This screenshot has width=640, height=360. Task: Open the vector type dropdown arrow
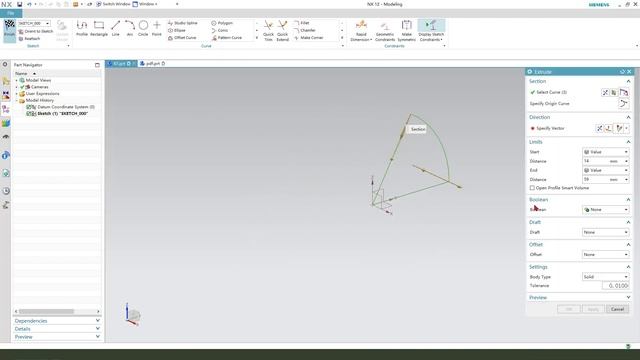pyautogui.click(x=627, y=129)
